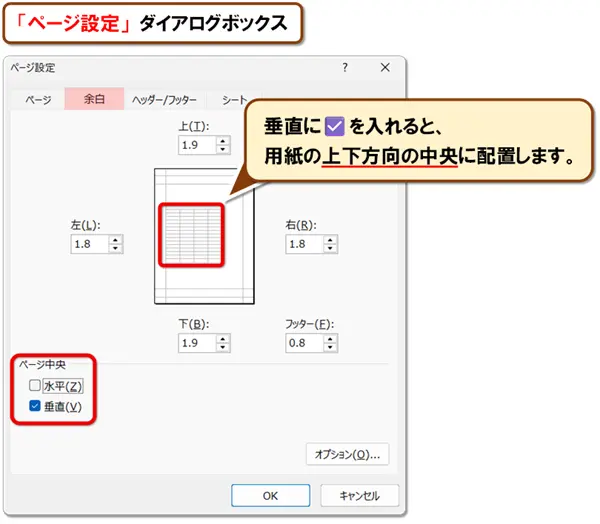The width and height of the screenshot is (600, 524).
Task: Decrease the フッター(F) footer value
Action: pos(330,348)
